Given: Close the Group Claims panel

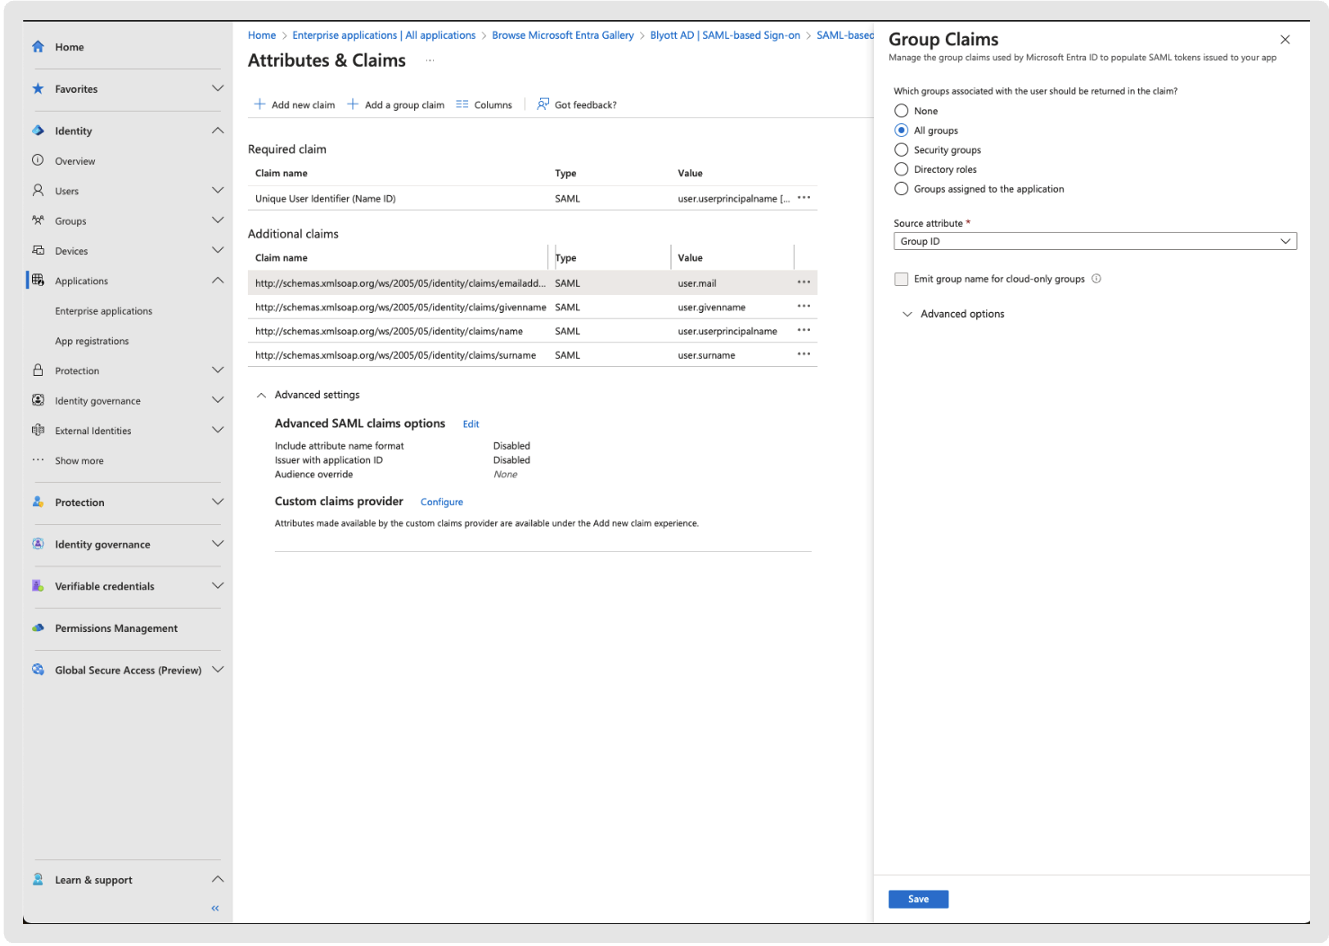Looking at the screenshot, I should [1285, 40].
